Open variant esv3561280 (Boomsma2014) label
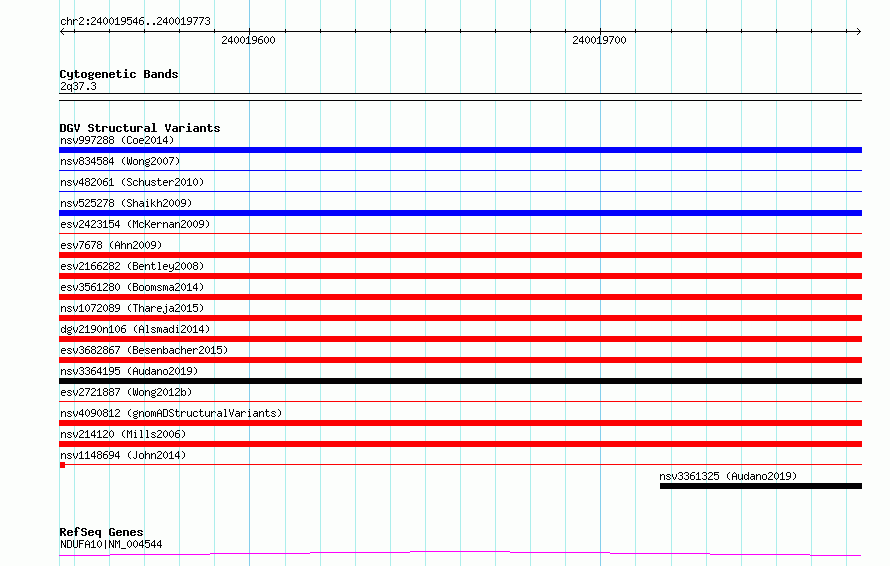The height and width of the screenshot is (566, 890). [132, 287]
